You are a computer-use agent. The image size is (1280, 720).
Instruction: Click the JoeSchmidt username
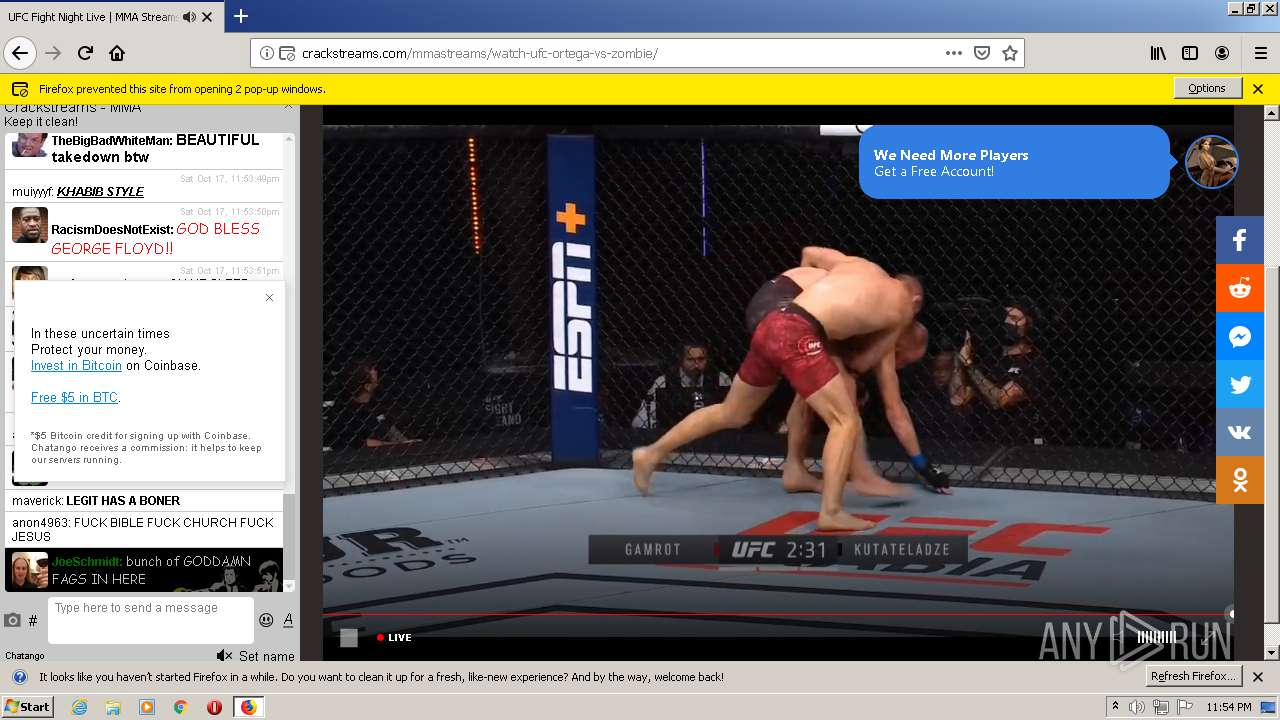pos(86,561)
